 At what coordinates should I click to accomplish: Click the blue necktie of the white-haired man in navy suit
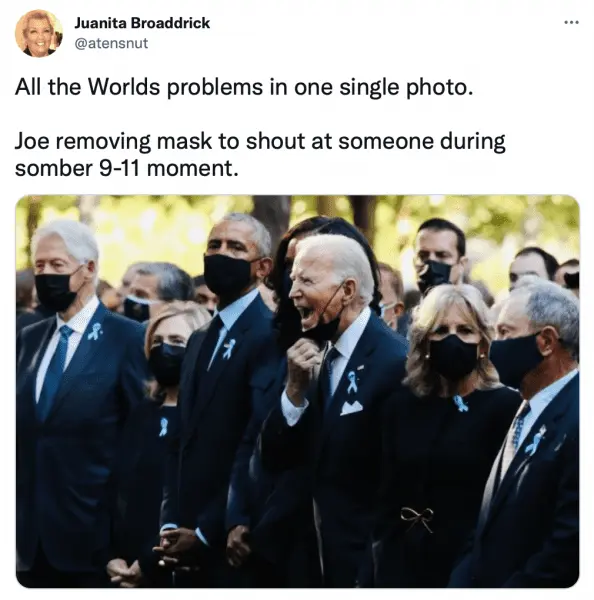(55, 372)
